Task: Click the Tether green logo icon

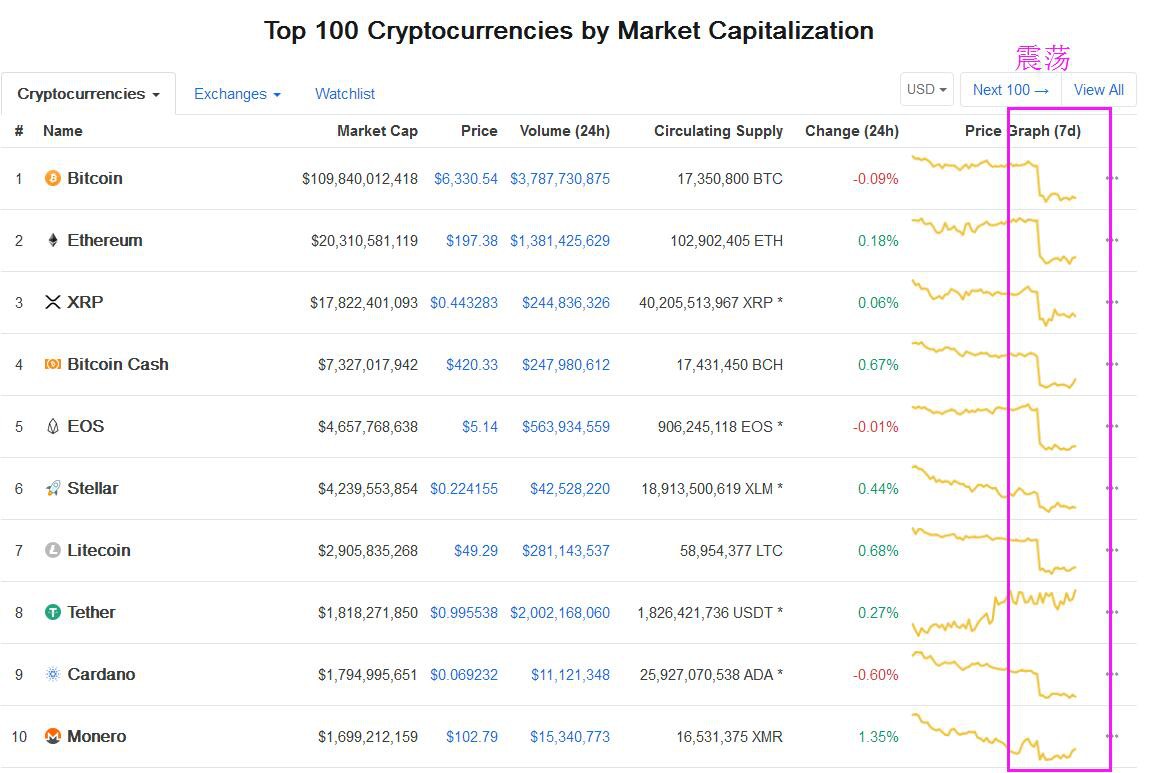Action: pos(52,612)
